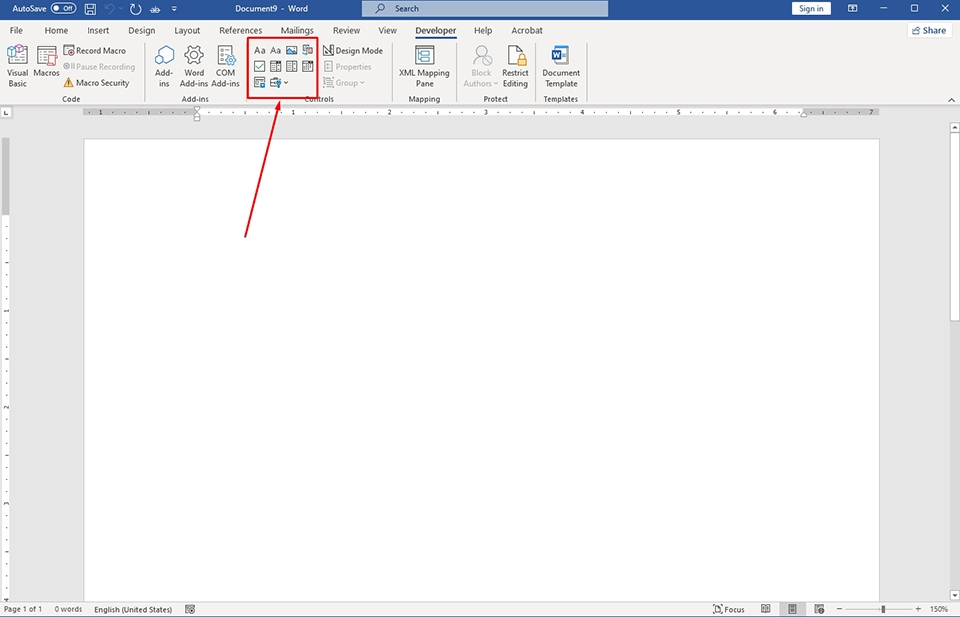Switch to the Home tab
960x617 pixels.
[x=56, y=30]
